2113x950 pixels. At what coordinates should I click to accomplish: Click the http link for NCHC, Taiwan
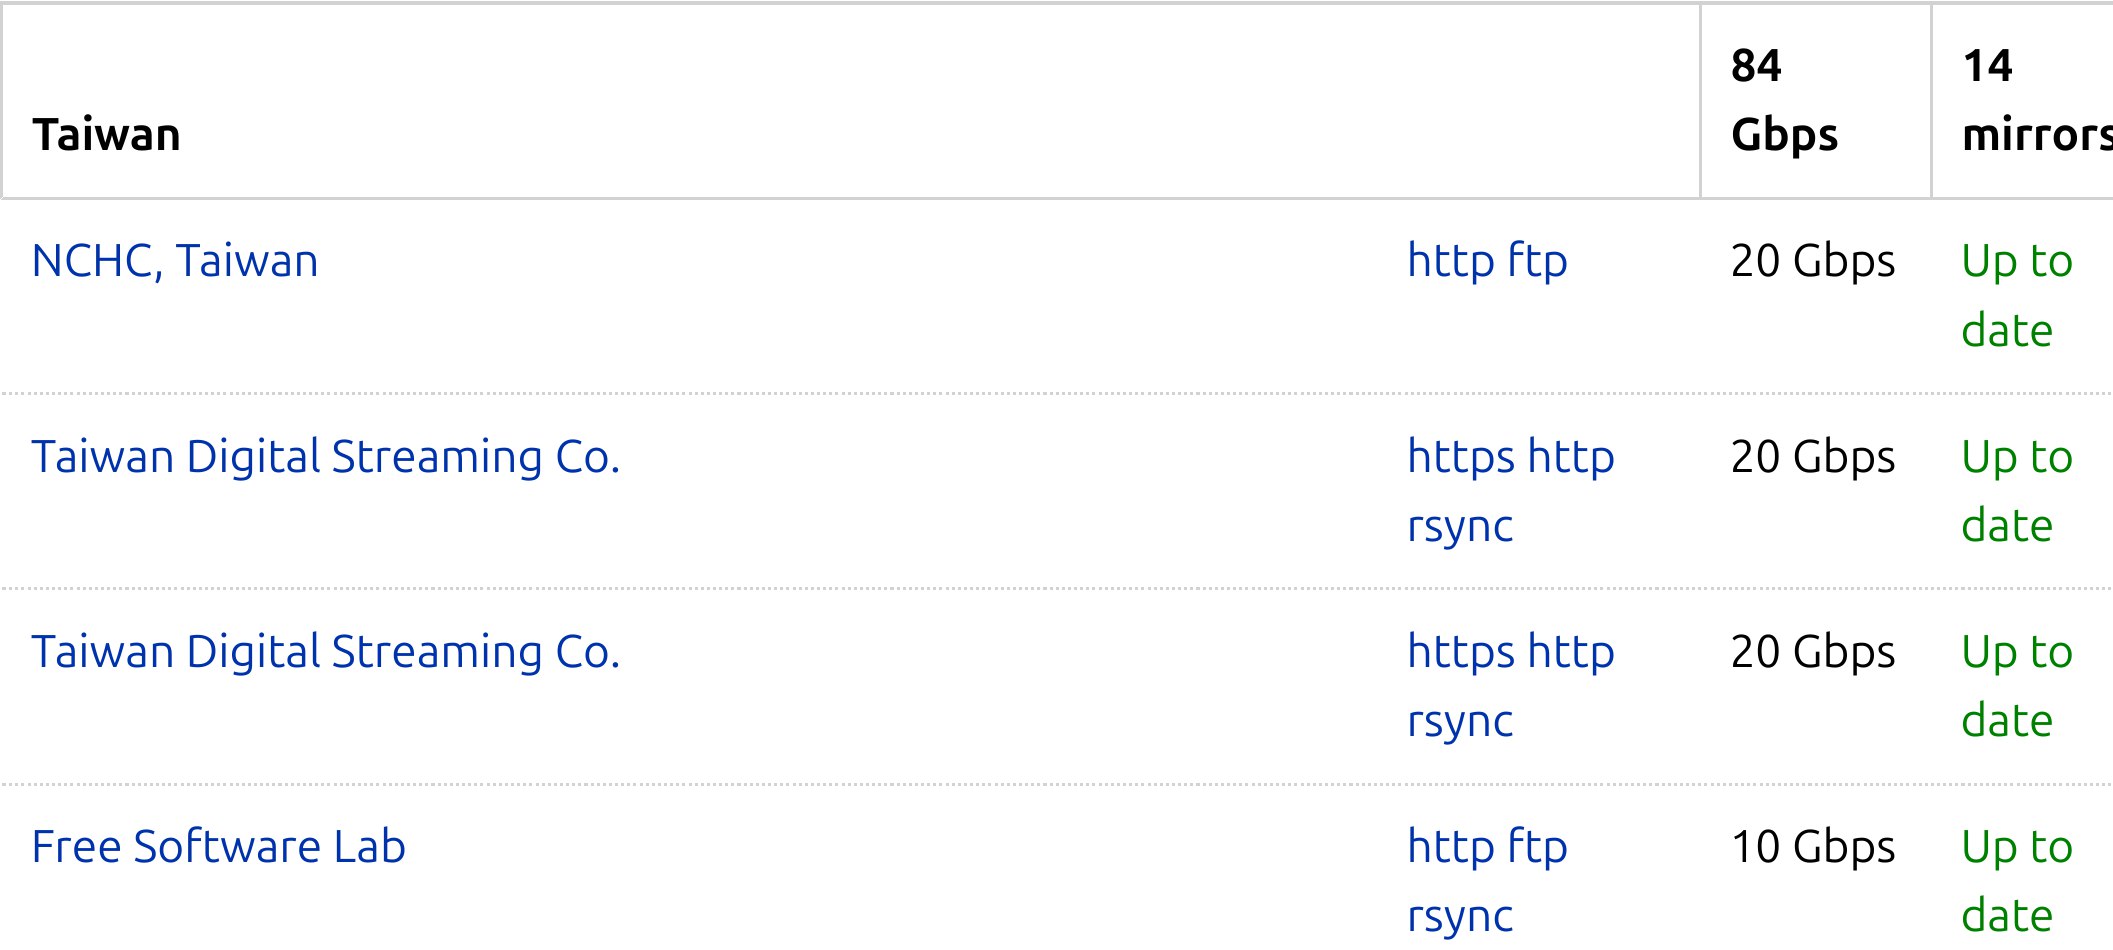pos(1450,261)
